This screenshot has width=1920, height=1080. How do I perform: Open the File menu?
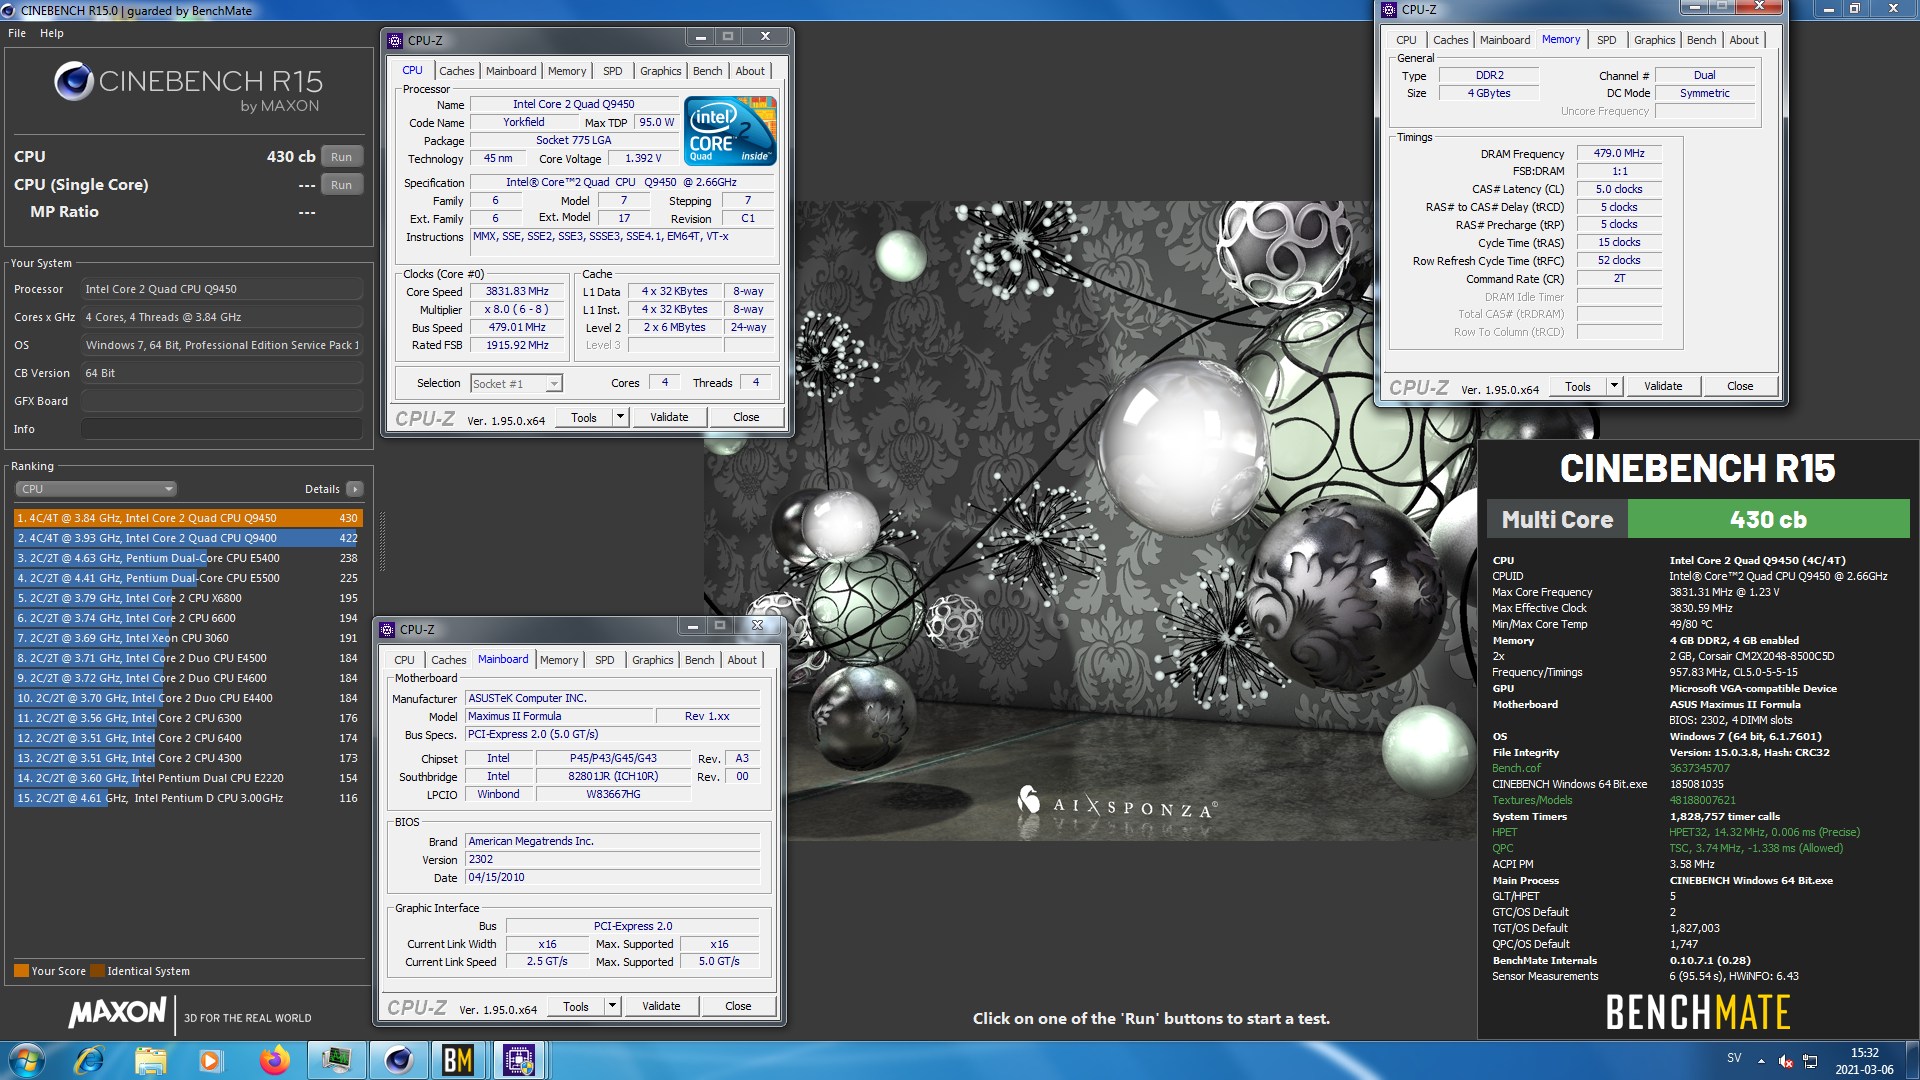pos(17,33)
